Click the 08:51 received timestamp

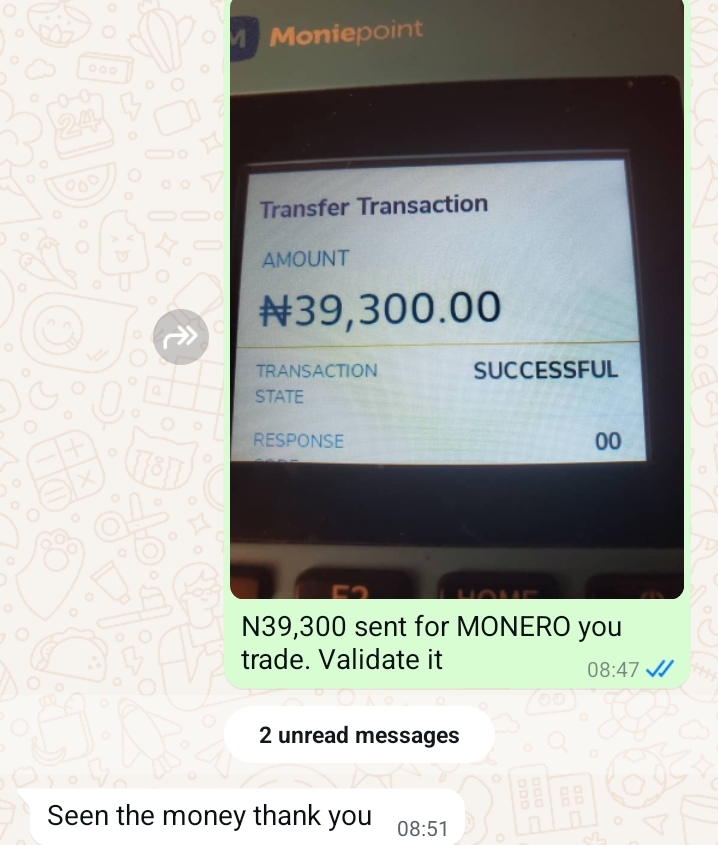[x=423, y=829]
